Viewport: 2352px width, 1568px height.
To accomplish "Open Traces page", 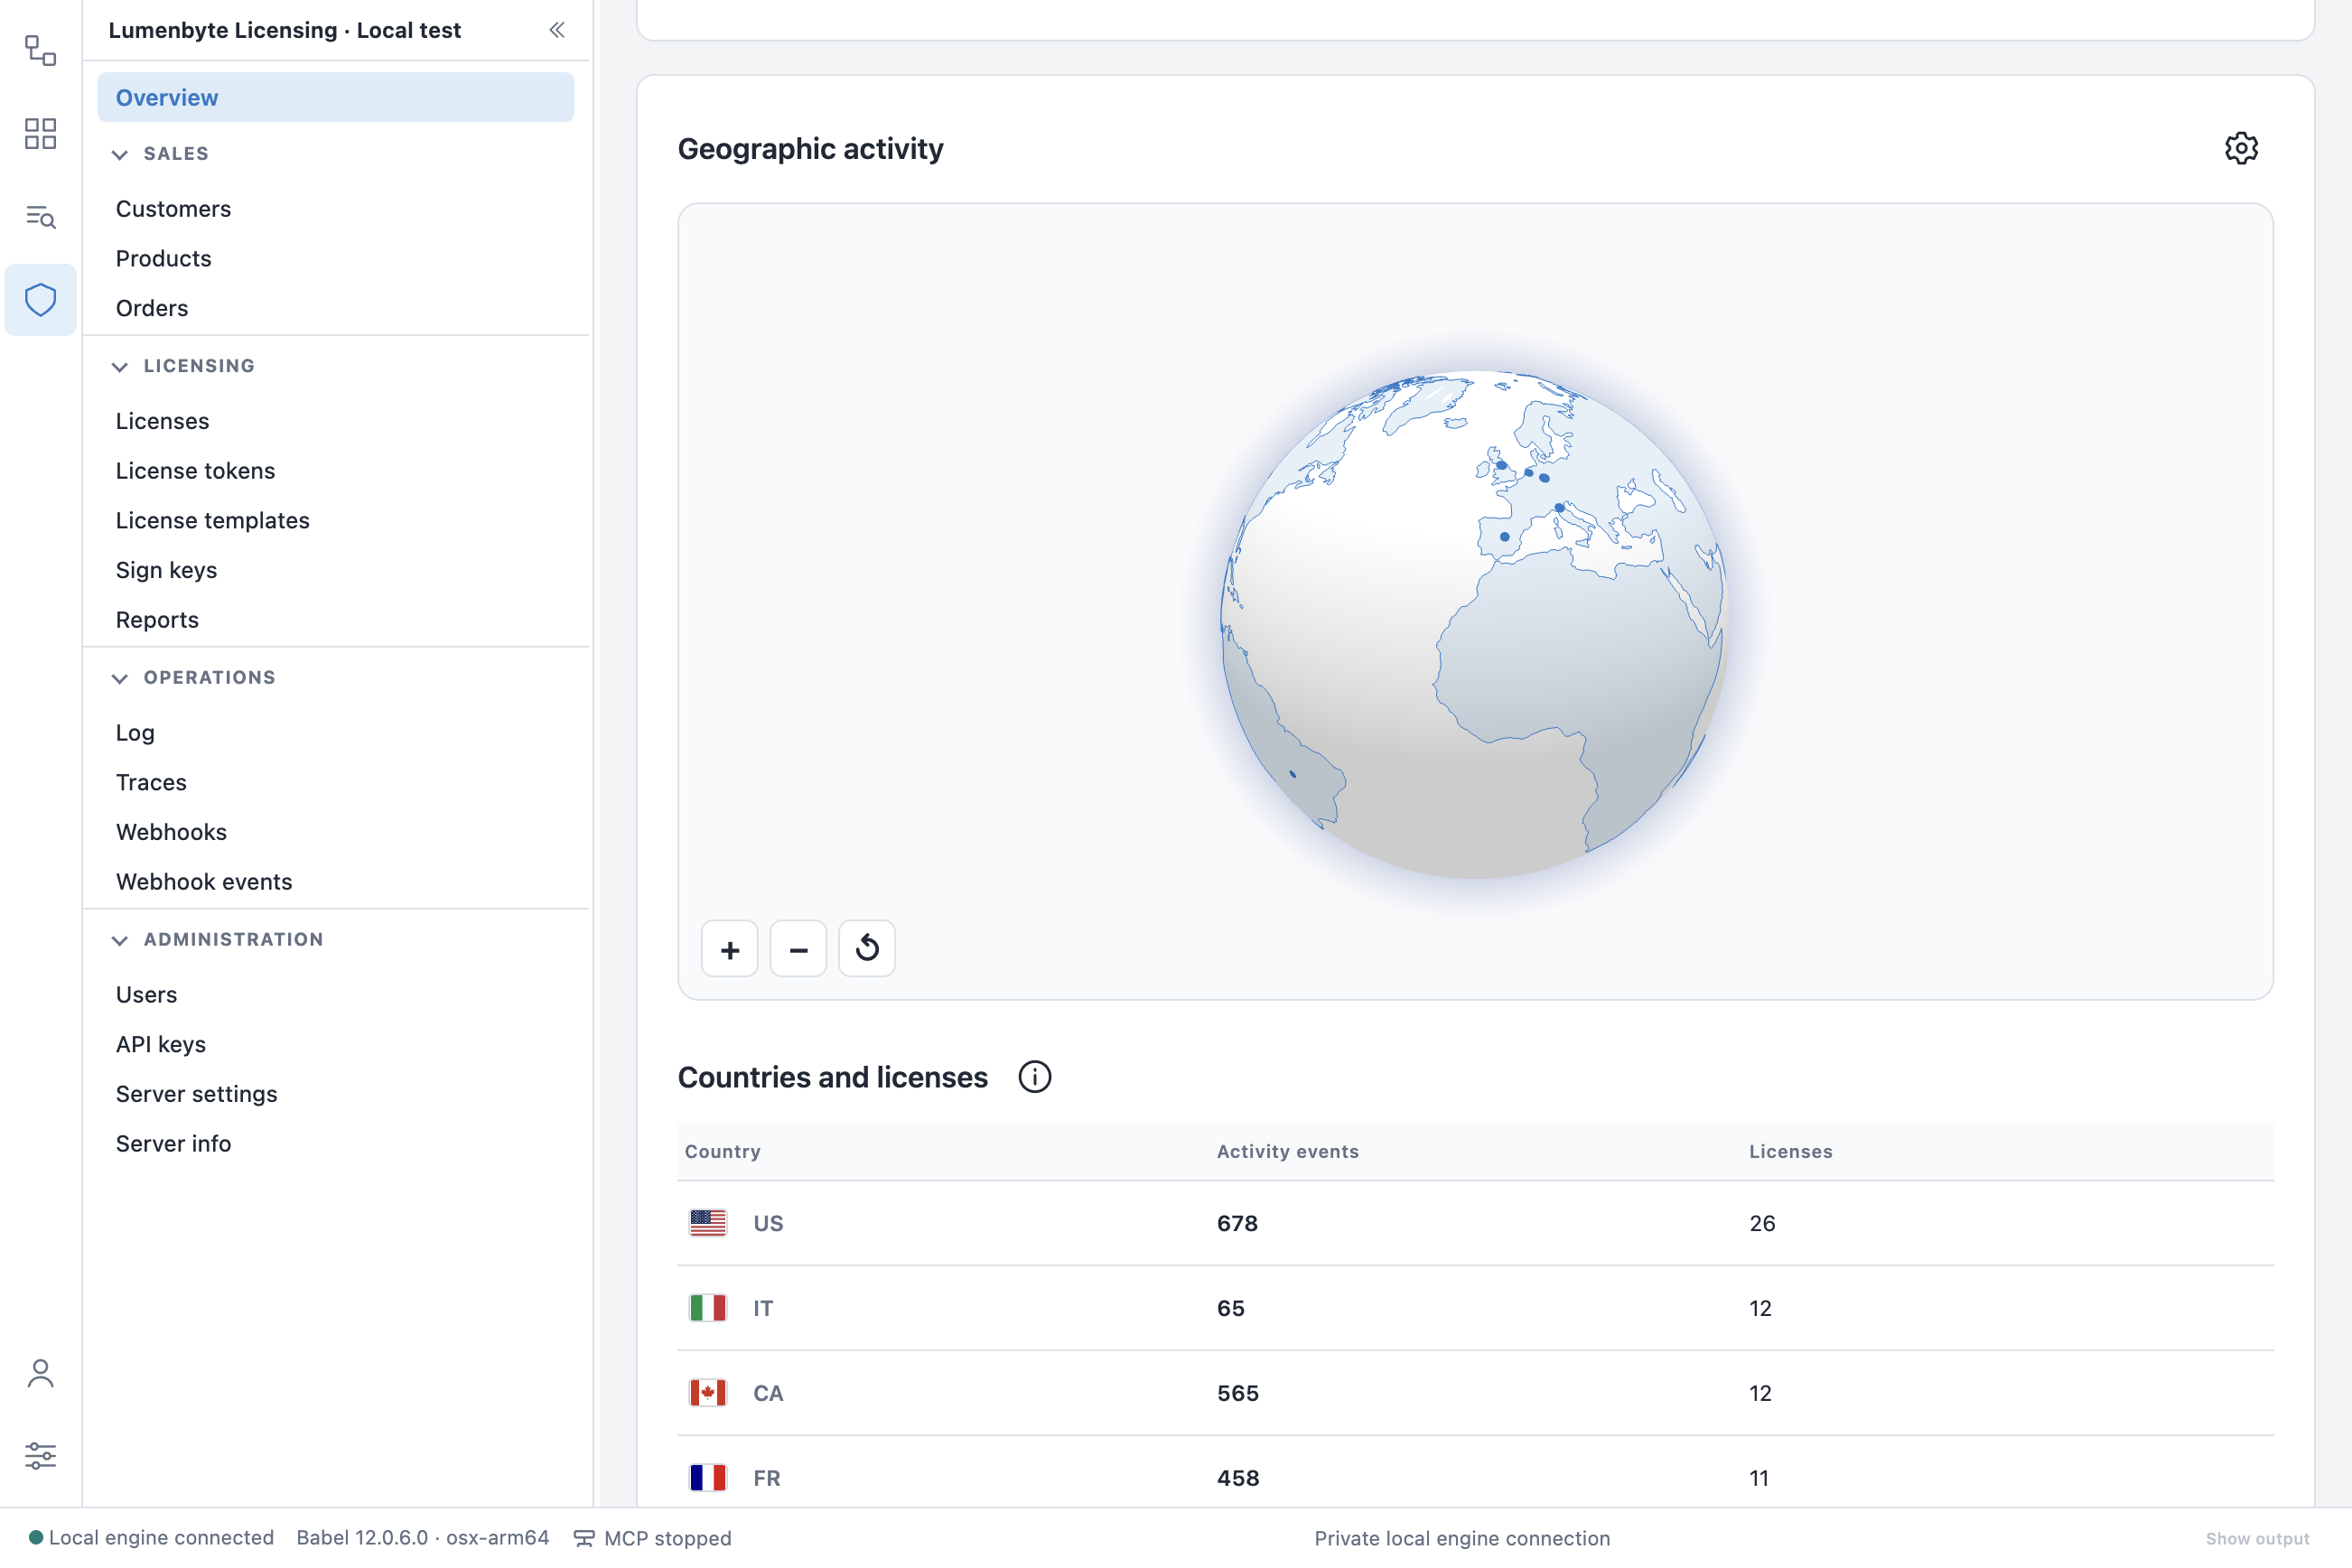I will click(151, 782).
